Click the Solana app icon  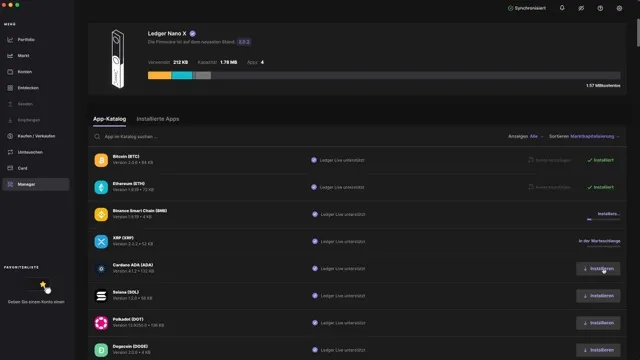point(101,296)
